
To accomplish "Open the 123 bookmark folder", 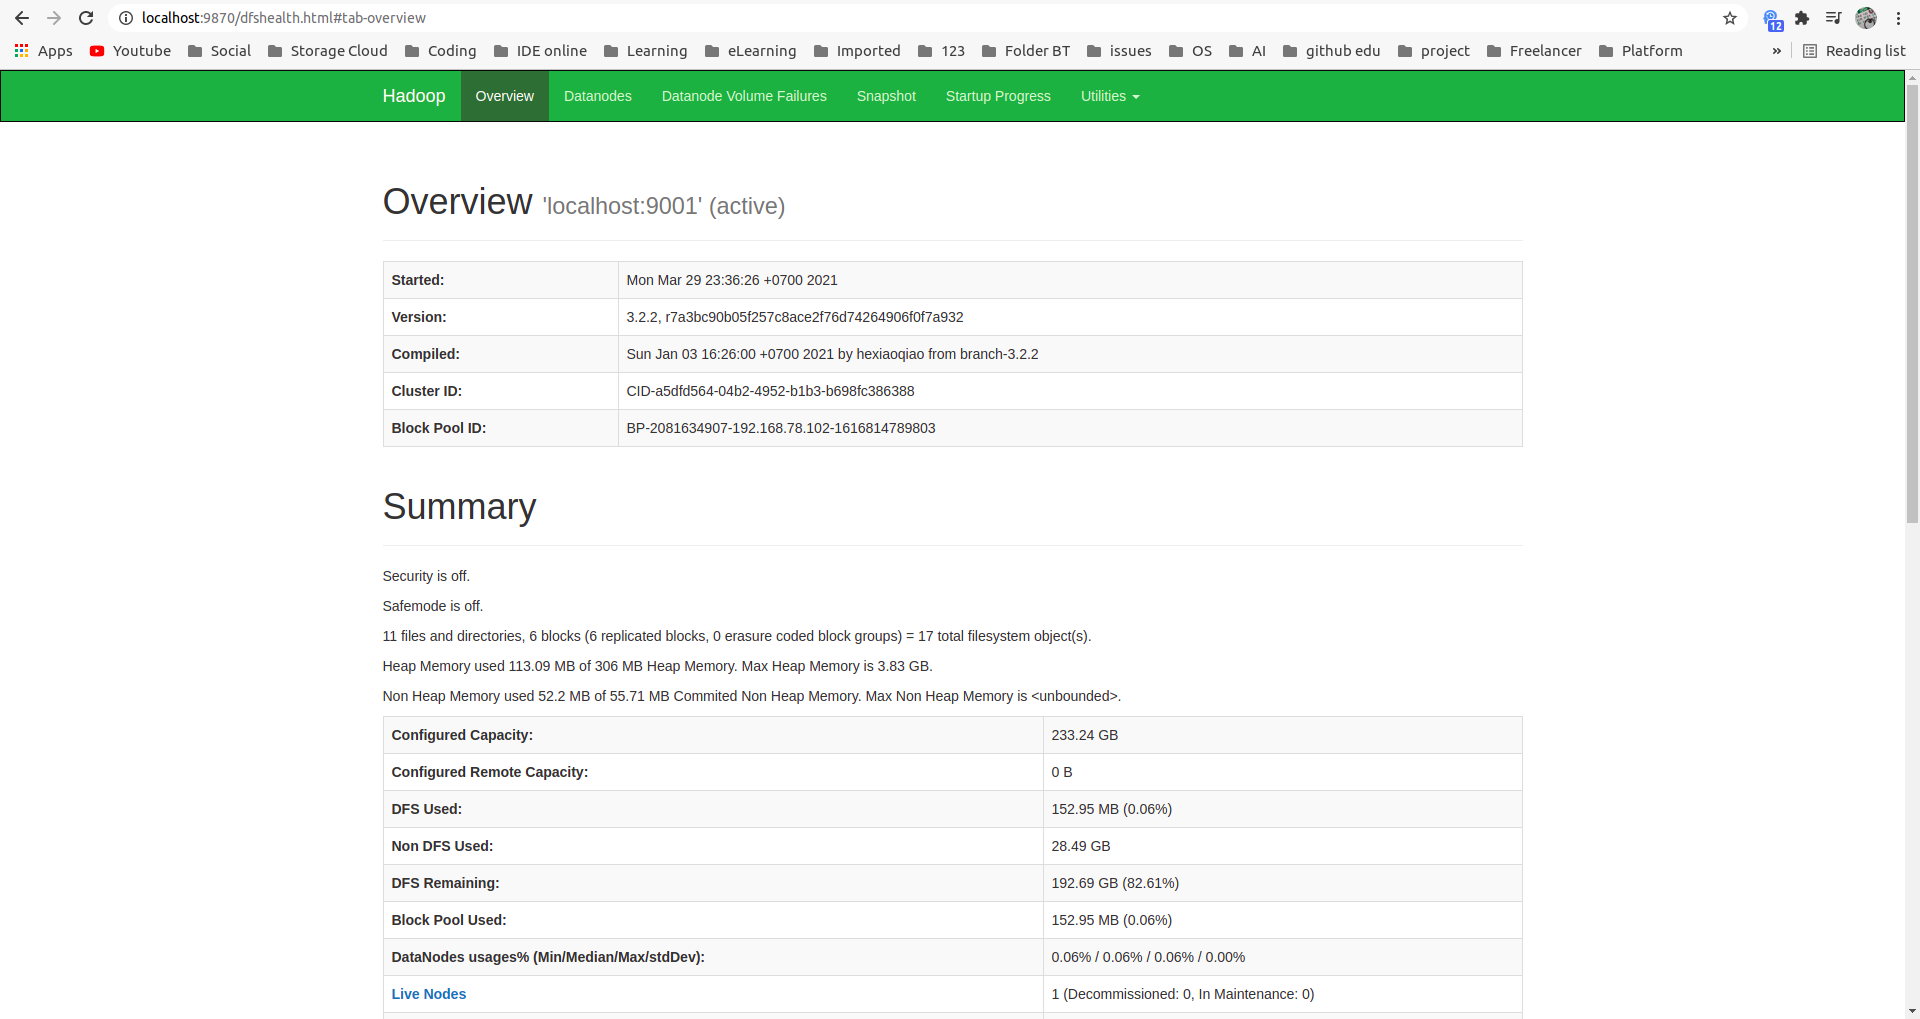I will pos(942,51).
